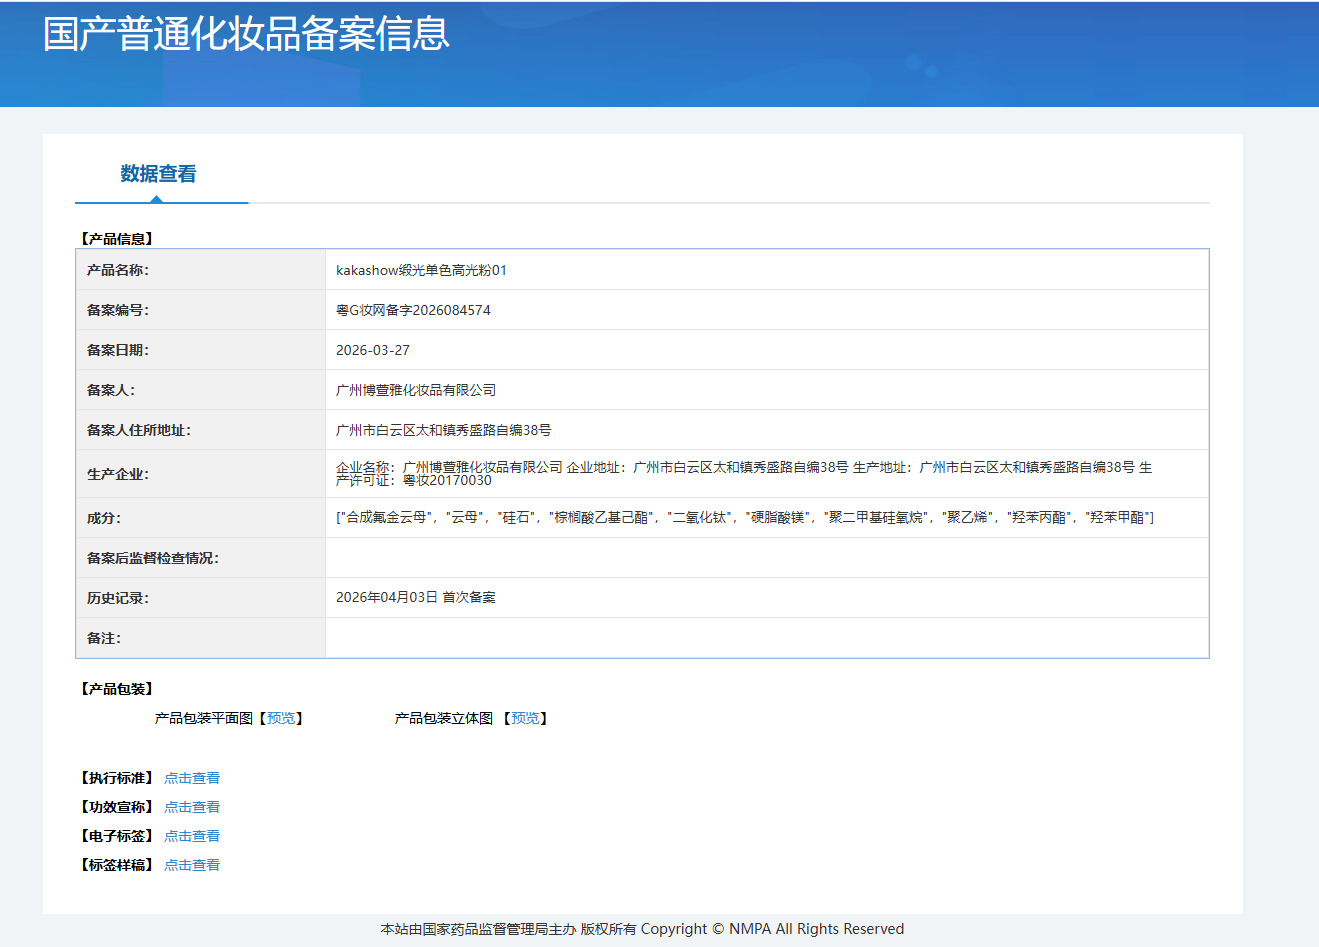Select filer address 广州市白云区太和镇秀盛路自编38号
Image resolution: width=1319 pixels, height=947 pixels.
point(444,430)
